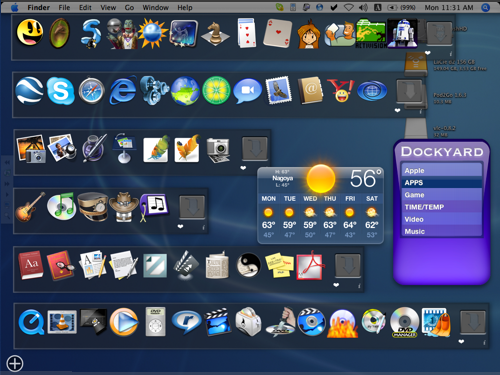Click the down-arrow box in video row
500x375 pixels.
pos(473,322)
